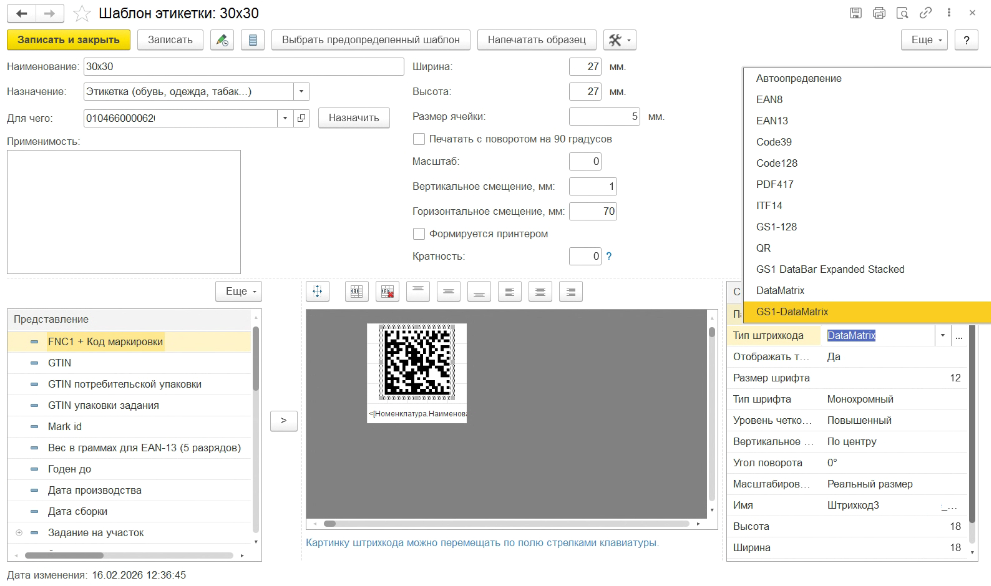The image size is (991, 586).
Task: Click the print icon in title bar
Action: pyautogui.click(x=879, y=13)
